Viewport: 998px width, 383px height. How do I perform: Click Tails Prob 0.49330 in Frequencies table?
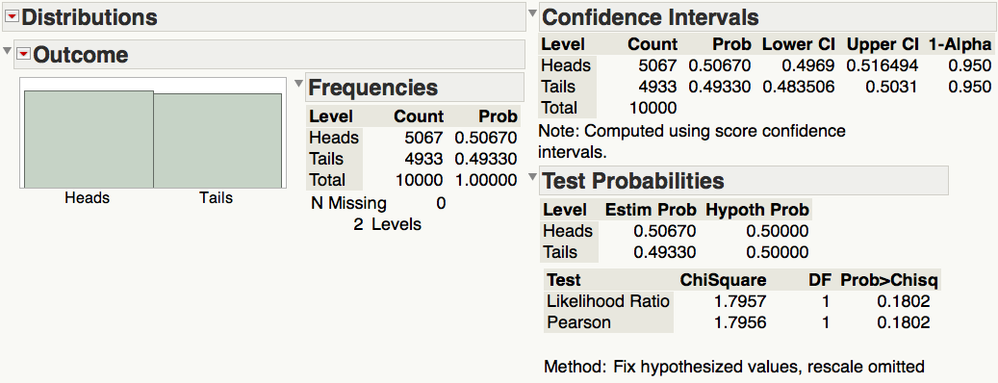tap(486, 158)
